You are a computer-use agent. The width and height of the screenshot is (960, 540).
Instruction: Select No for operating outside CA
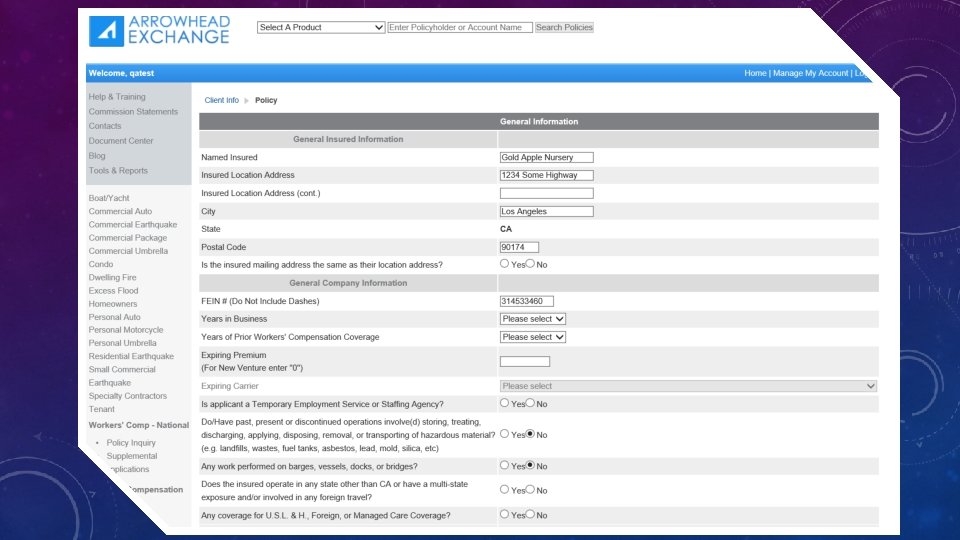coord(530,490)
